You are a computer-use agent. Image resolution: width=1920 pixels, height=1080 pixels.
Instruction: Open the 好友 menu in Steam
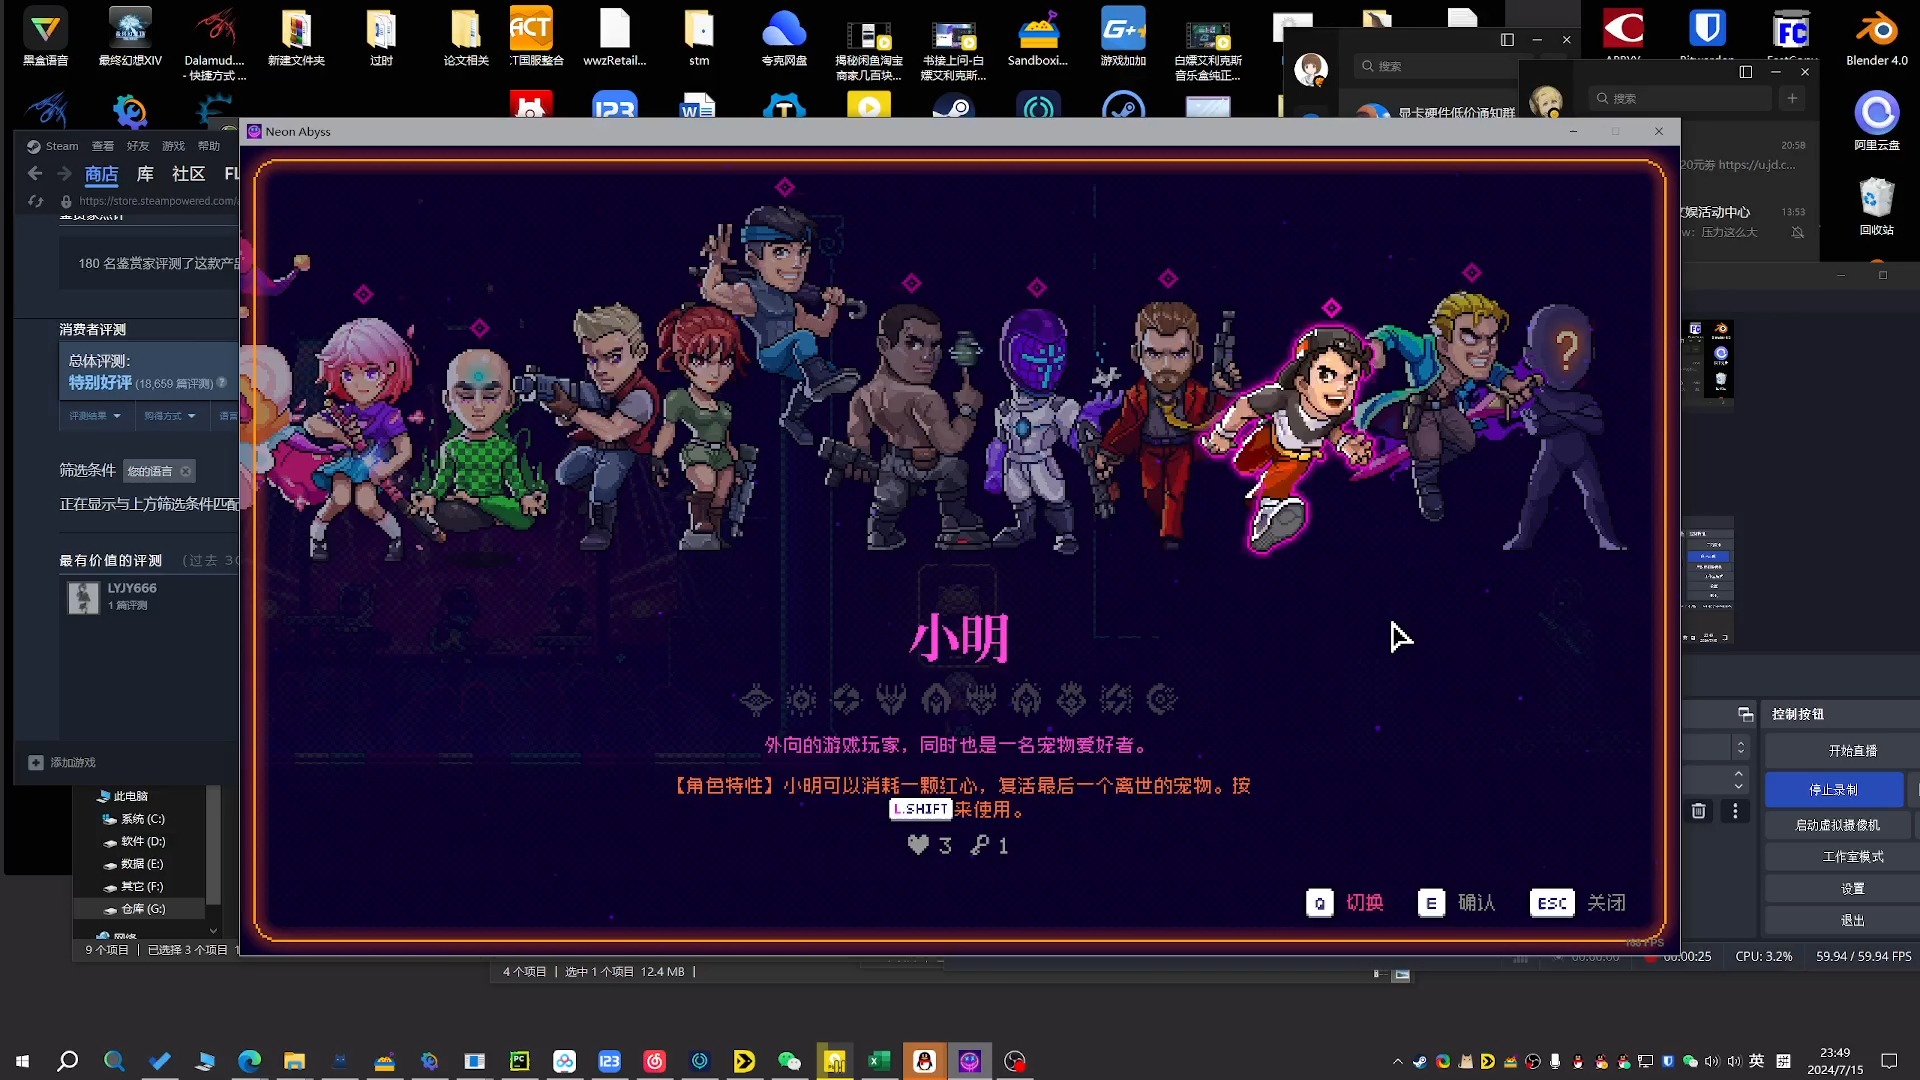tap(138, 146)
